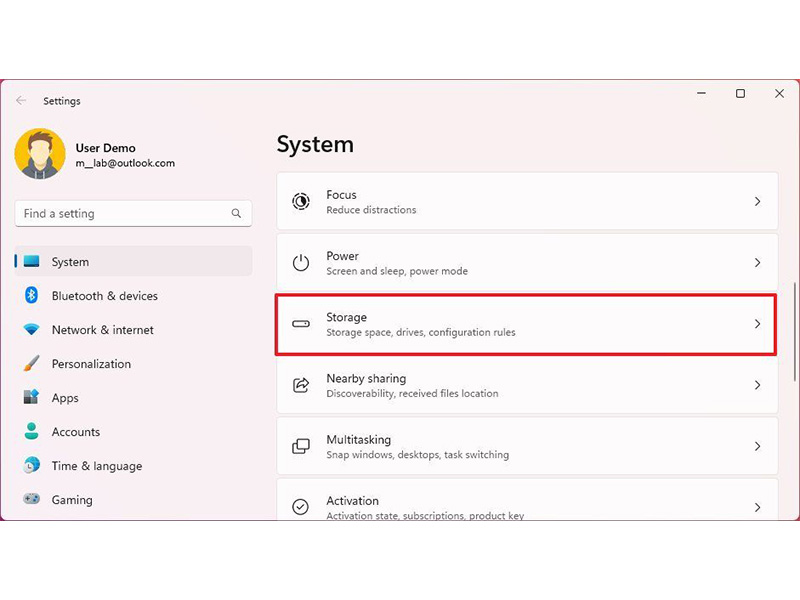This screenshot has width=800, height=600.
Task: Close the Settings window
Action: [779, 93]
